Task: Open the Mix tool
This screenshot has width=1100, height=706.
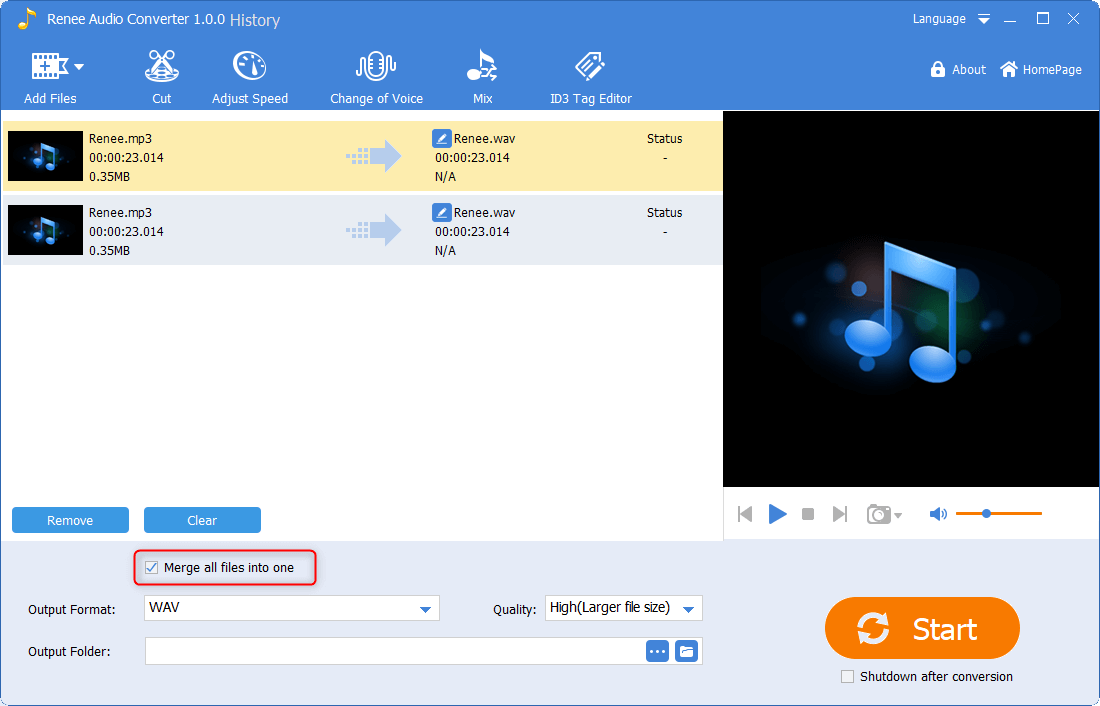Action: pos(482,79)
